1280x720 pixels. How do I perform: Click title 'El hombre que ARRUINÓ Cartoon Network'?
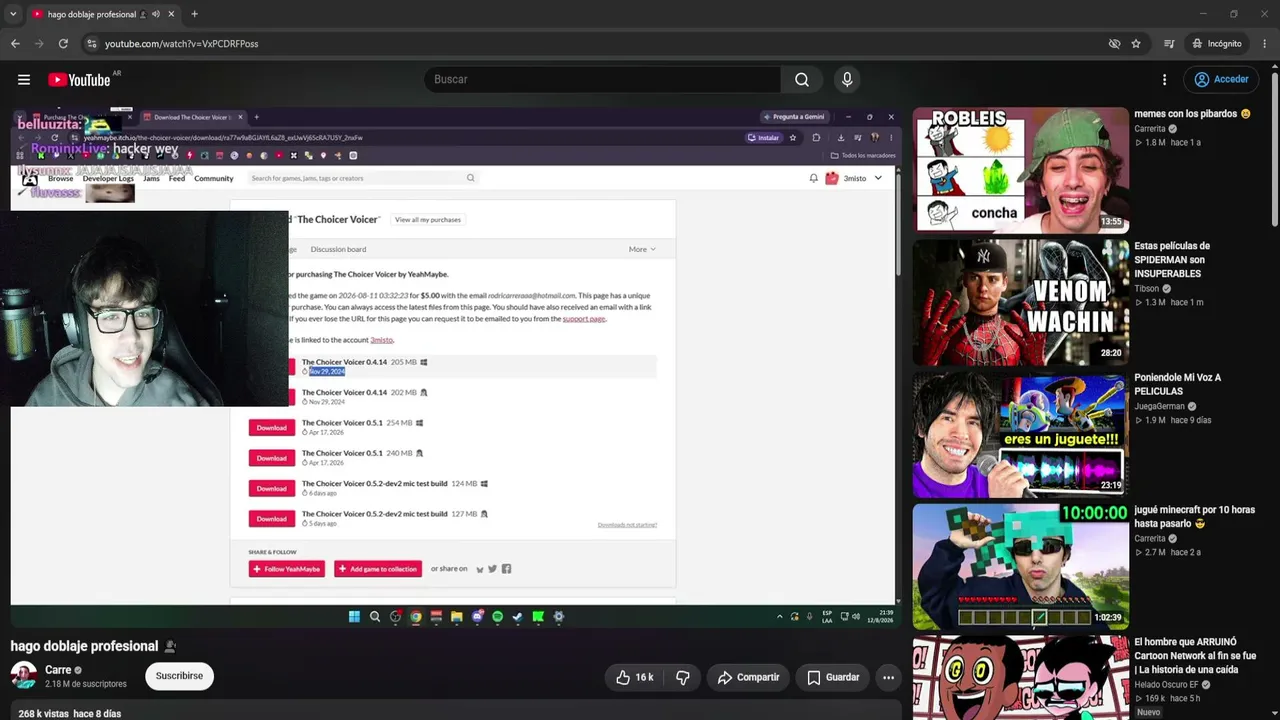(x=1195, y=656)
